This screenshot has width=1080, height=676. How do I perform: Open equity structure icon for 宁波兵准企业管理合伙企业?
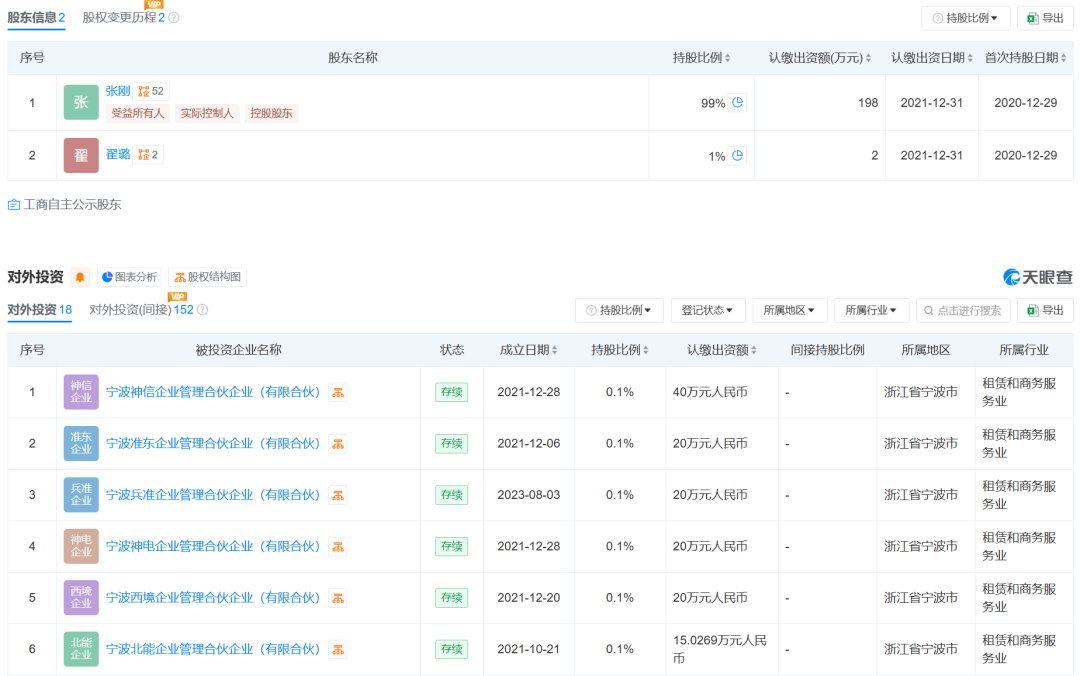click(338, 495)
